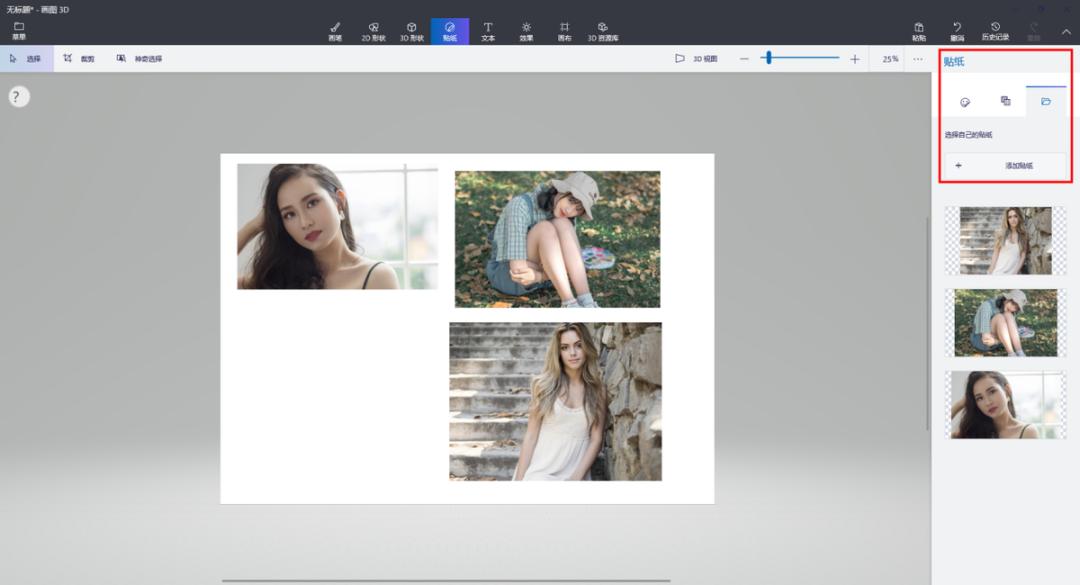Click the zoom slider handle
Image resolution: width=1080 pixels, height=585 pixels.
768,59
